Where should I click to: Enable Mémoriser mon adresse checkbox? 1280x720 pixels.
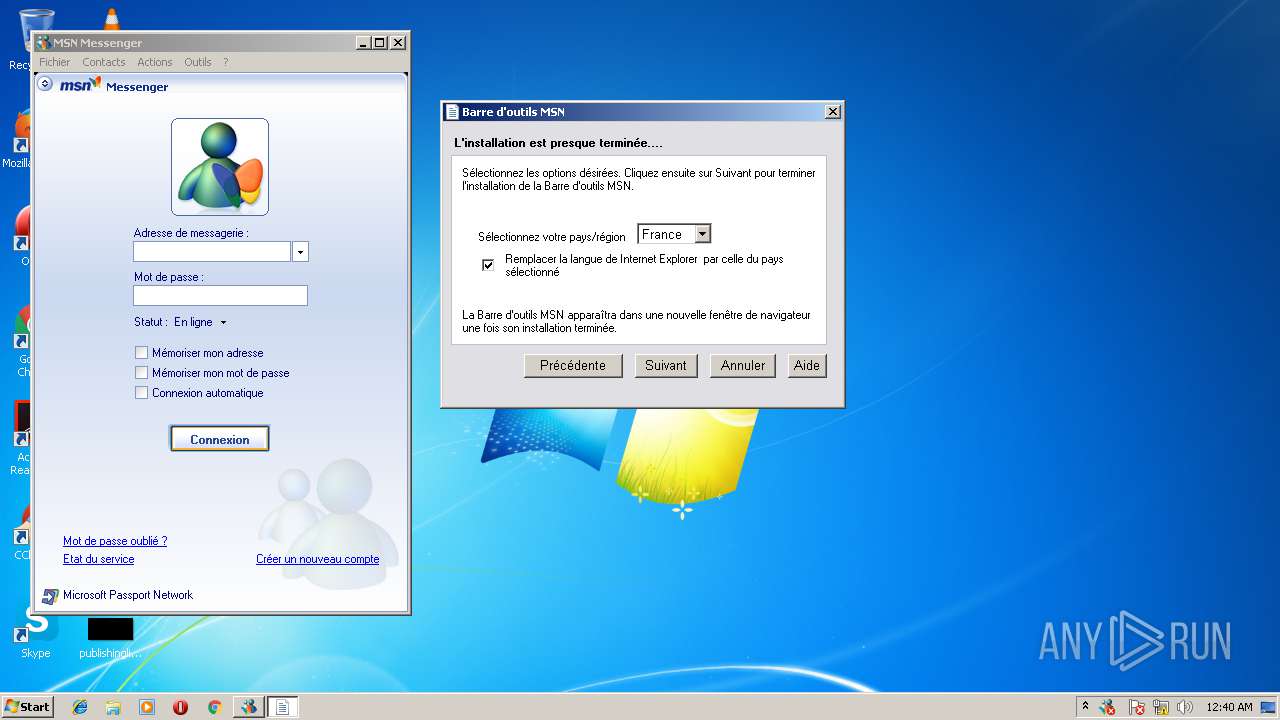click(x=141, y=353)
